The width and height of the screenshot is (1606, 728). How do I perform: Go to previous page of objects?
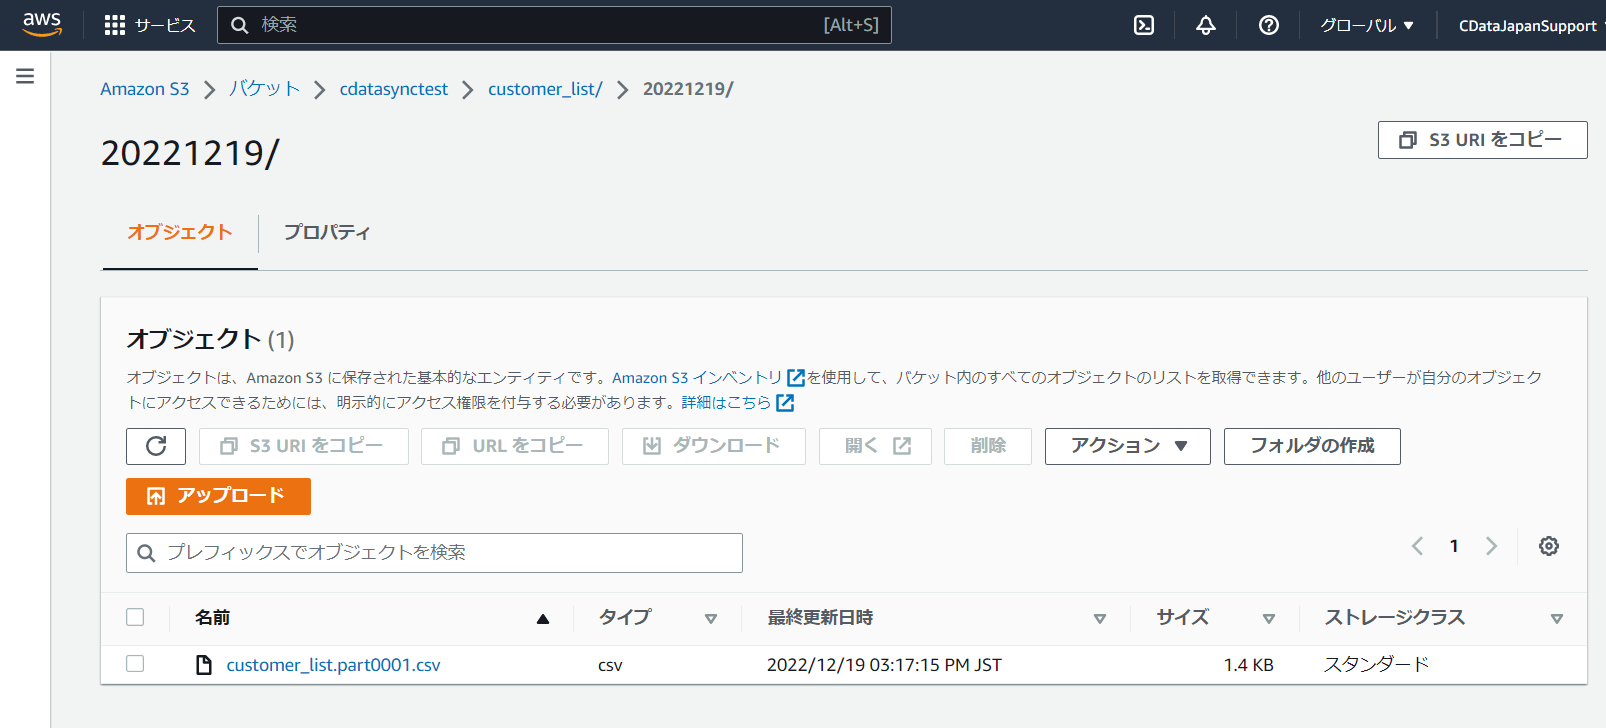click(1417, 546)
